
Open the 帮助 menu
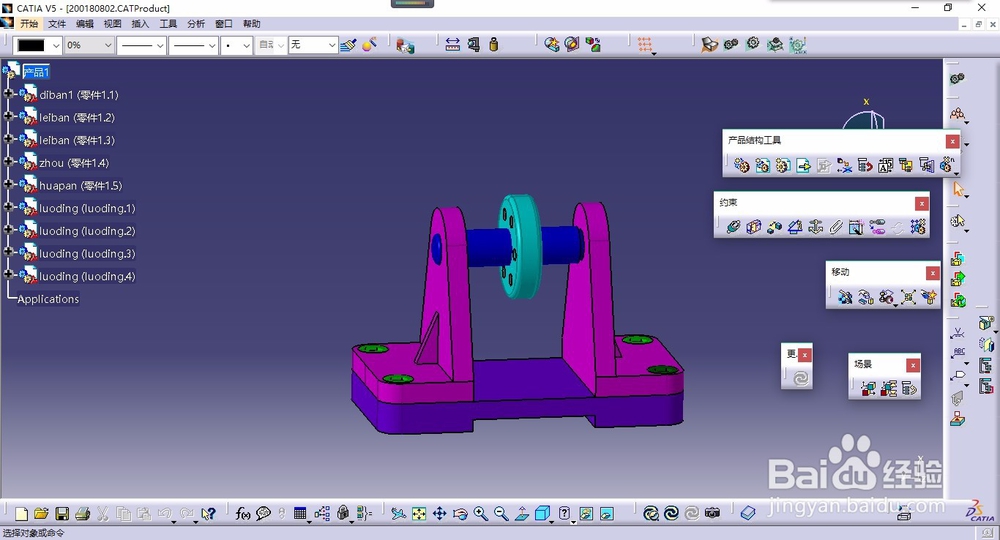251,24
